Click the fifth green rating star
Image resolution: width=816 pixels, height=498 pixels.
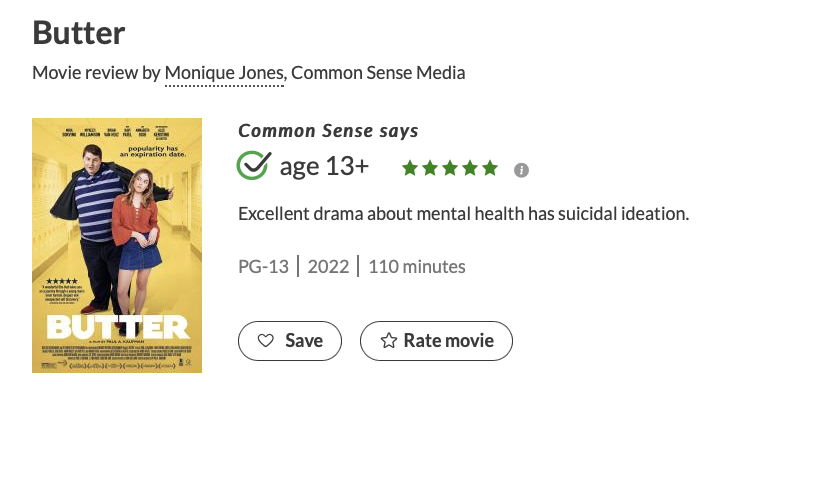tap(490, 168)
